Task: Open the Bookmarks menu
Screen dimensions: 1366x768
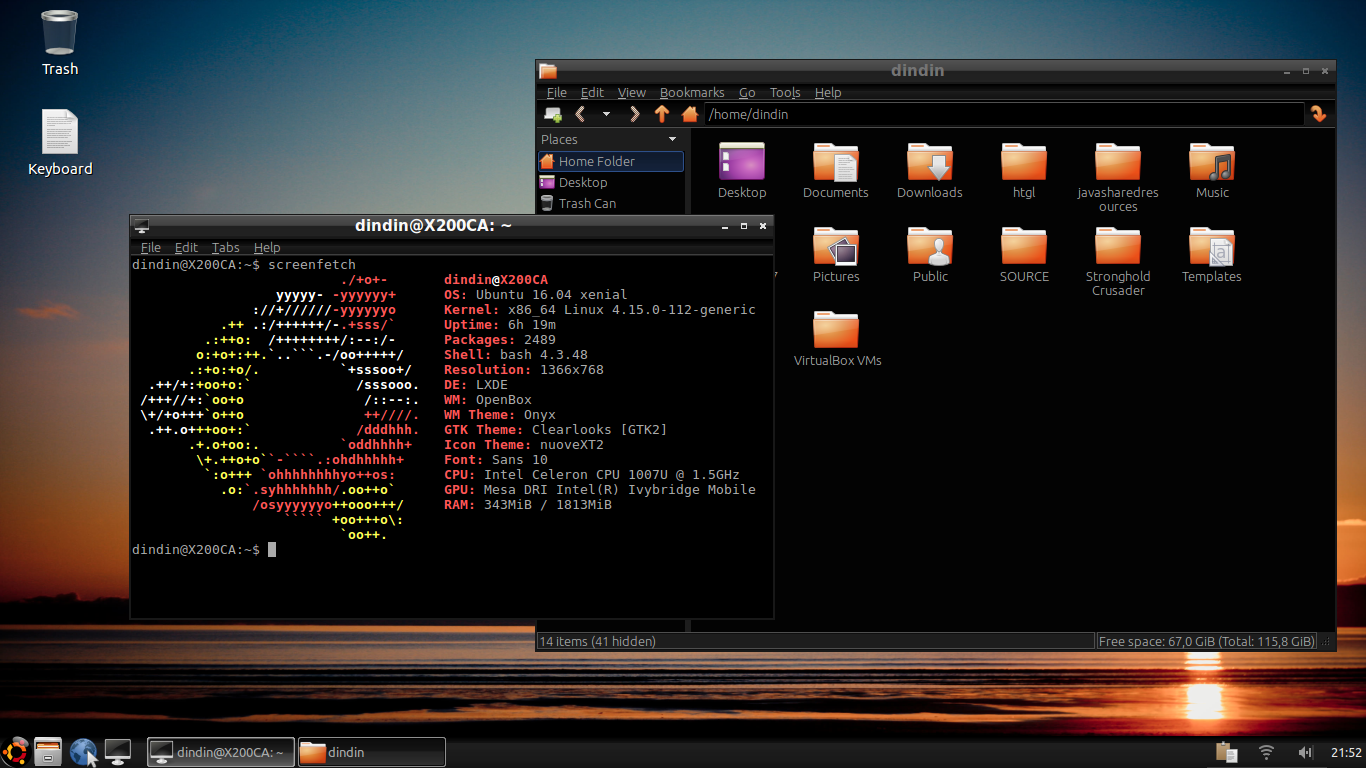Action: (692, 92)
